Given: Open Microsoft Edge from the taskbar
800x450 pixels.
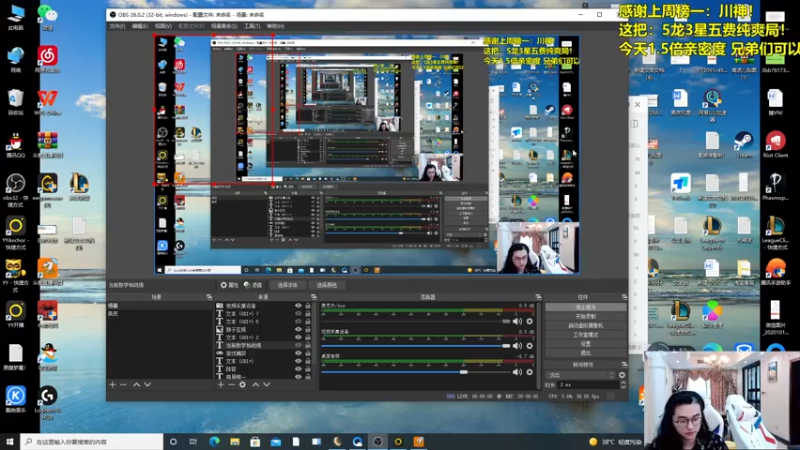Looking at the screenshot, I should point(214,441).
